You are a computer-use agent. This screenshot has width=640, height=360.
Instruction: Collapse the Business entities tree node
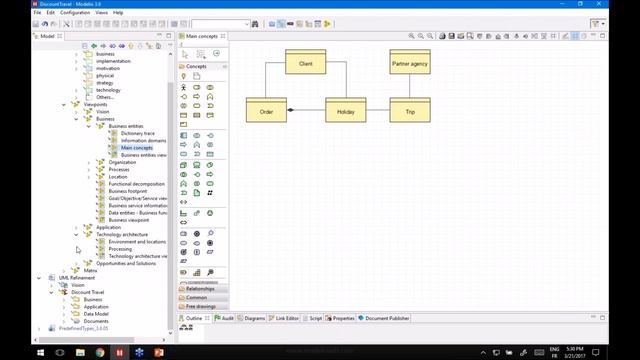(89, 127)
